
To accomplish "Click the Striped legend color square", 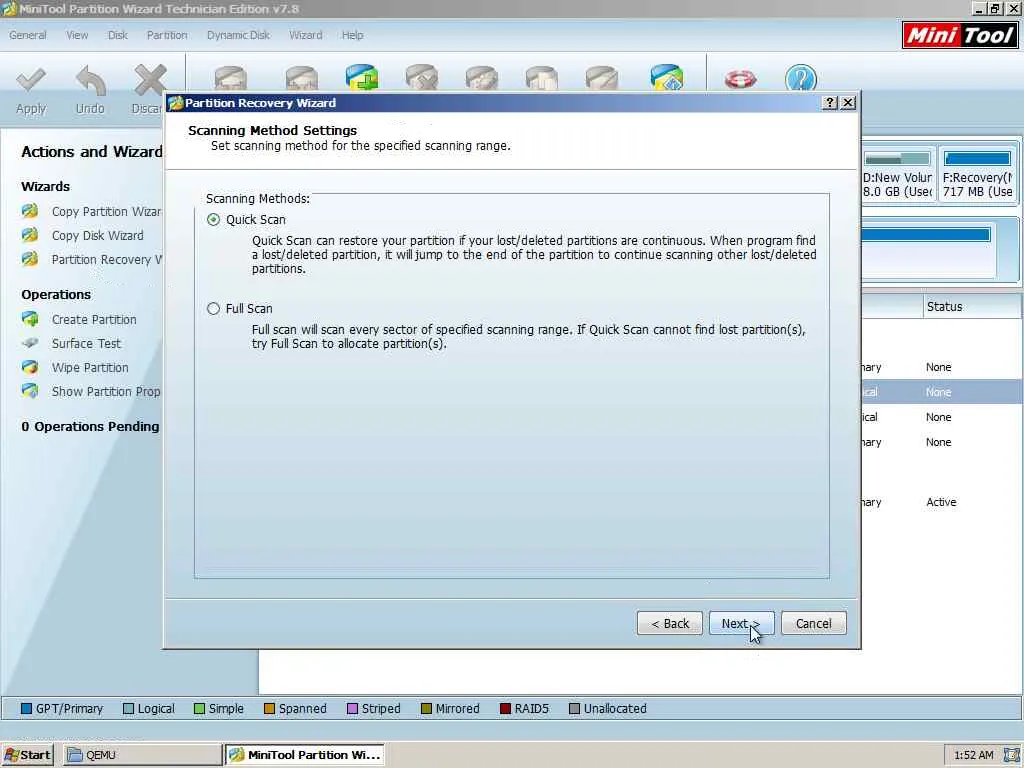I will 352,709.
